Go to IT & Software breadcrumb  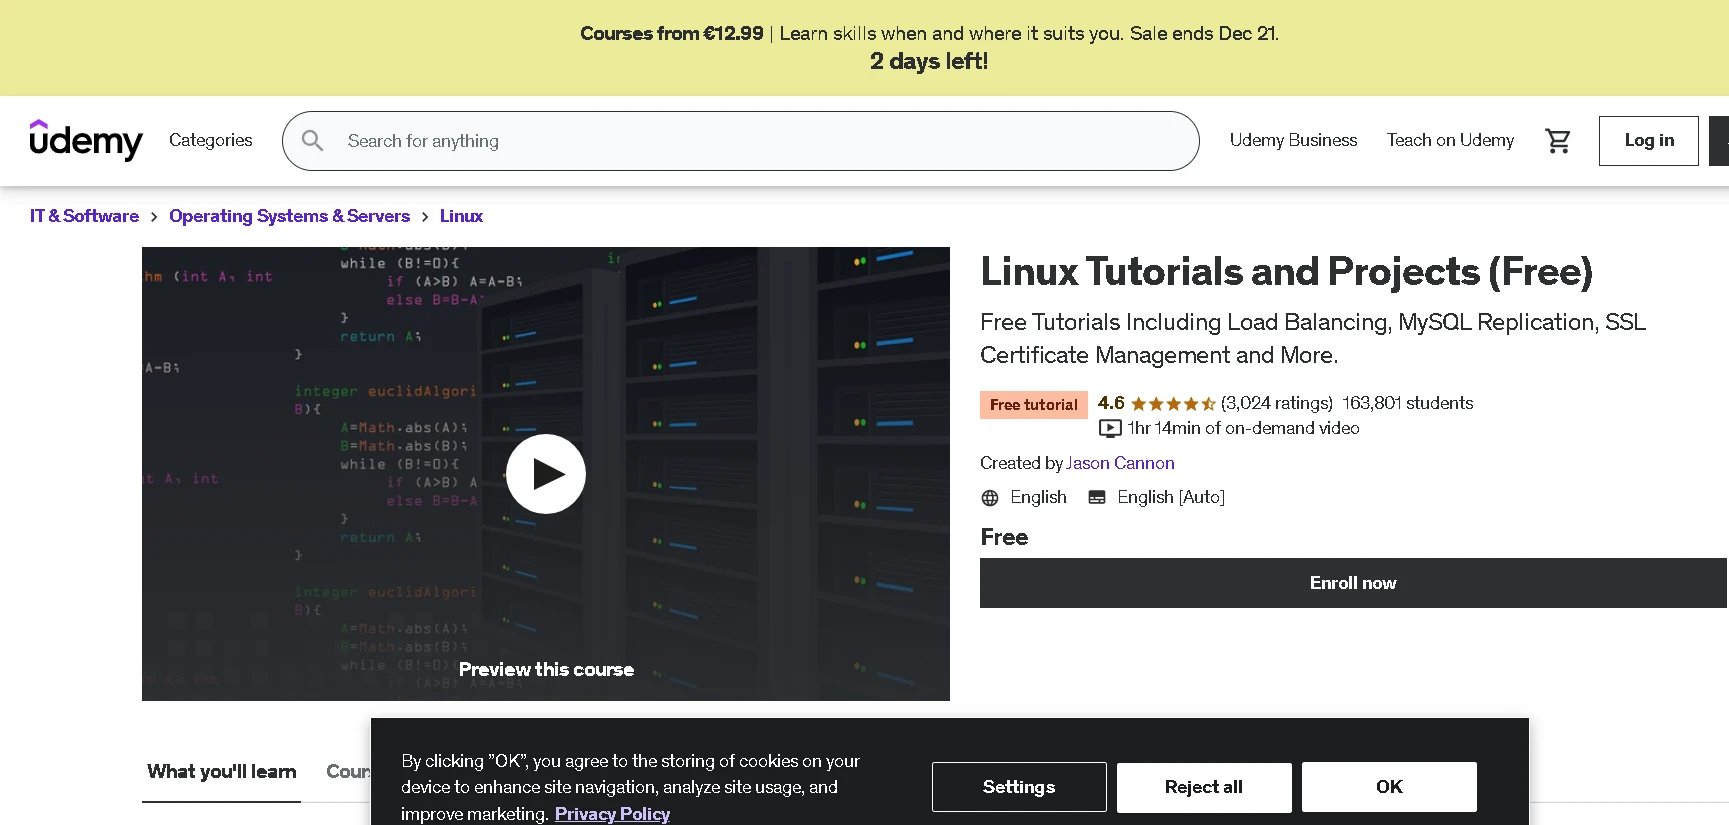coord(84,216)
